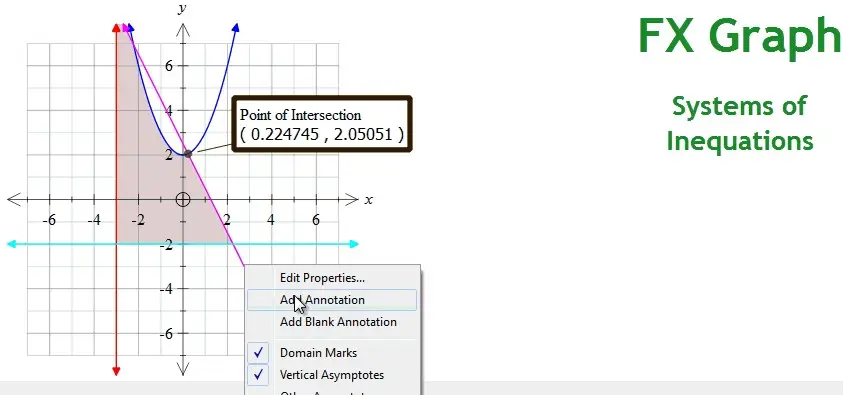
Task: Click the FX Graph title text
Action: click(740, 35)
